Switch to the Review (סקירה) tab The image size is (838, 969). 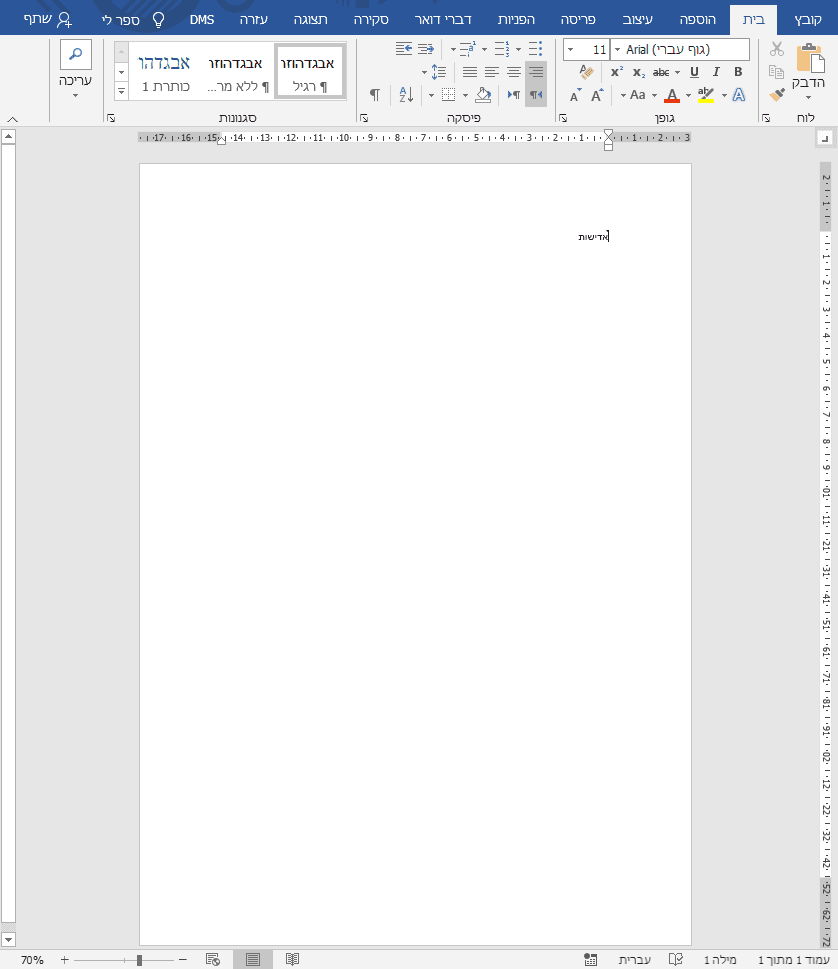click(x=371, y=20)
